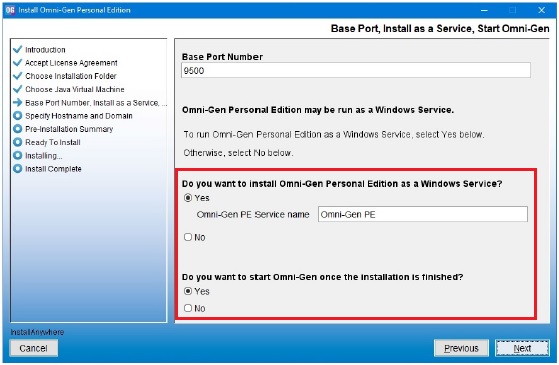559x365 pixels.
Task: Click the InstallAnywhere label
Action: click(x=37, y=332)
